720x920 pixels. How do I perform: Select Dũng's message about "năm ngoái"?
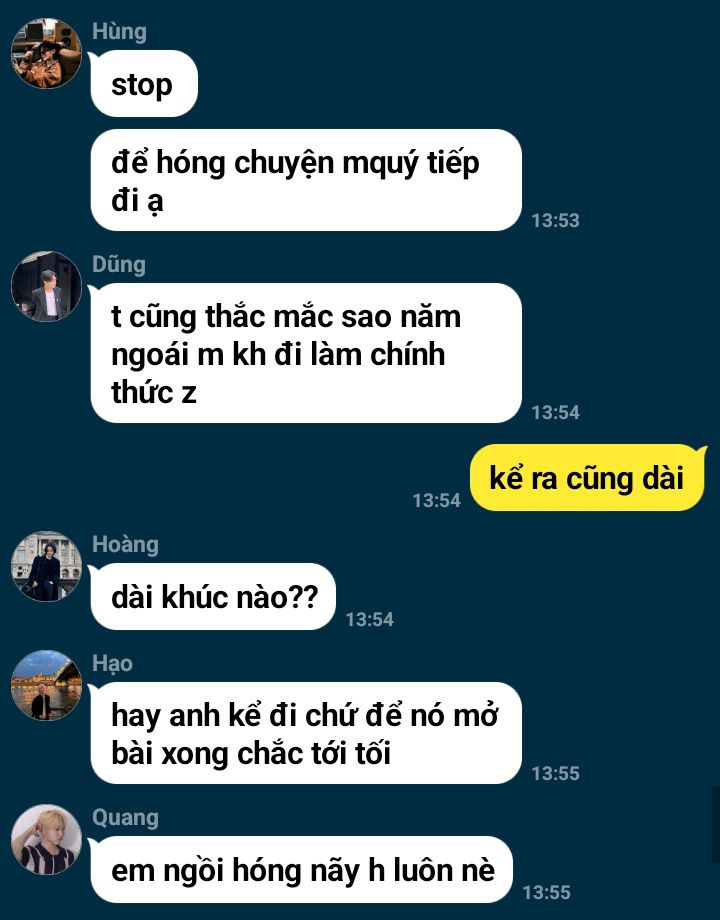[x=306, y=353]
